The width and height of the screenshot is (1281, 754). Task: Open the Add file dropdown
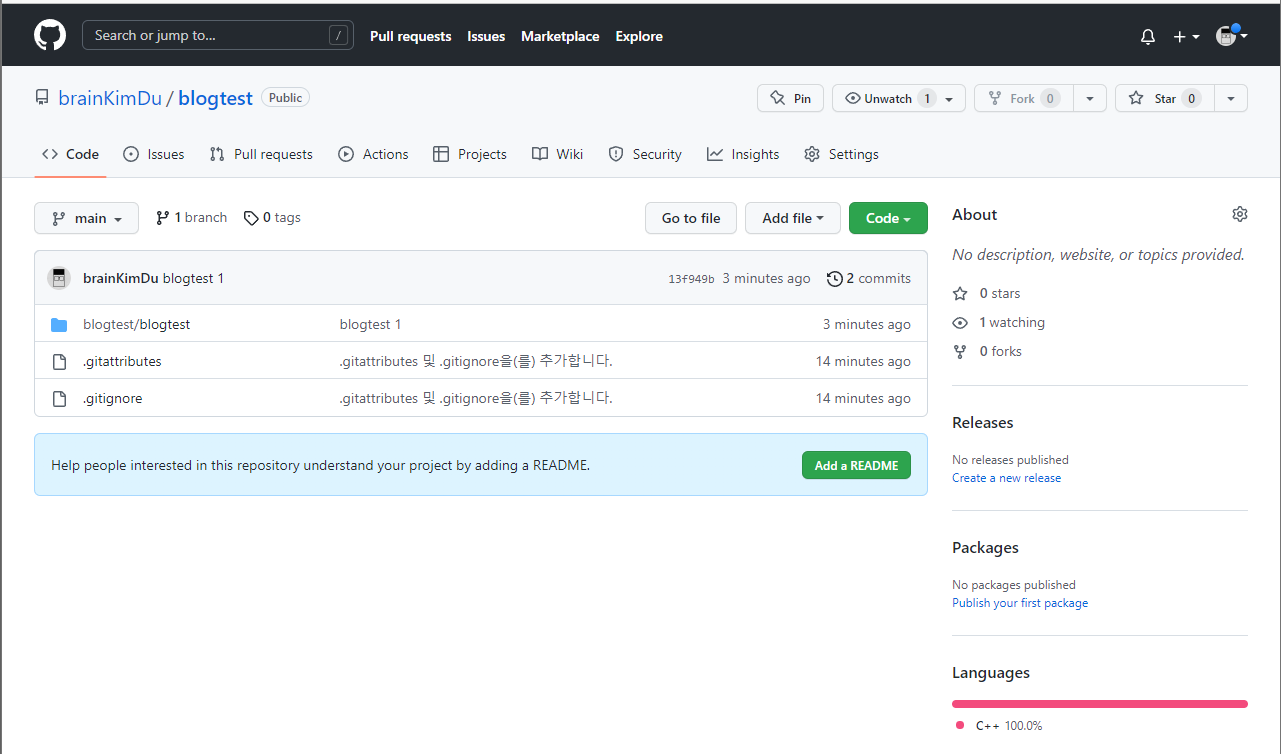[x=793, y=218]
